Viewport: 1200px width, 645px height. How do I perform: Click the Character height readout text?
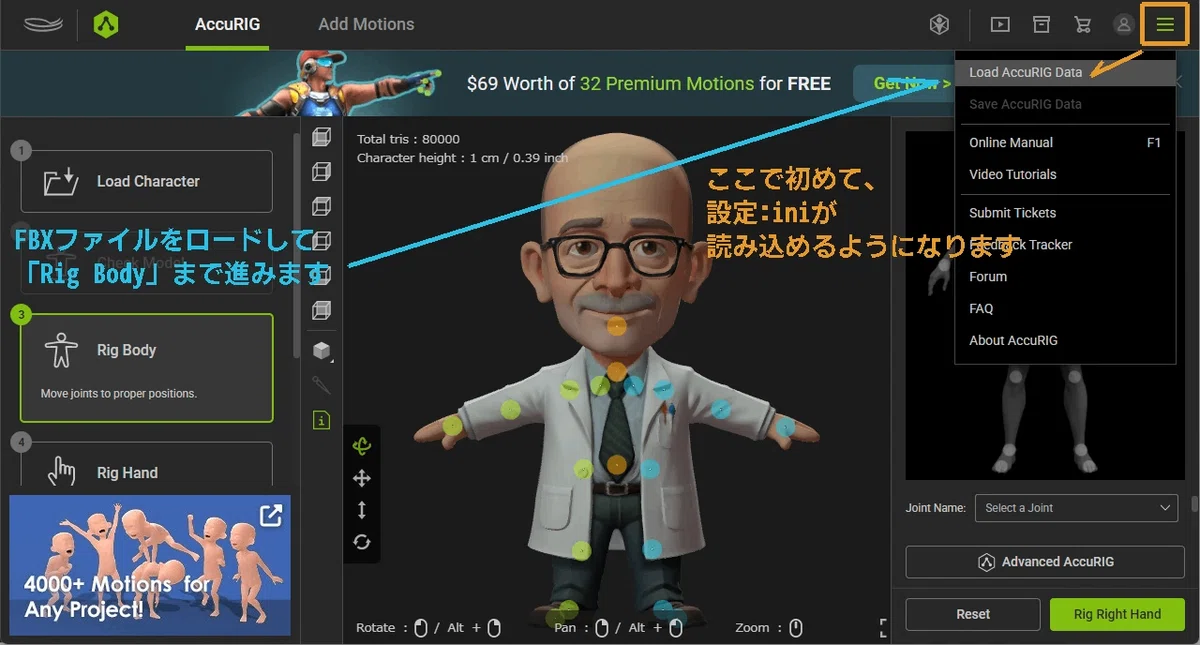pyautogui.click(x=462, y=158)
